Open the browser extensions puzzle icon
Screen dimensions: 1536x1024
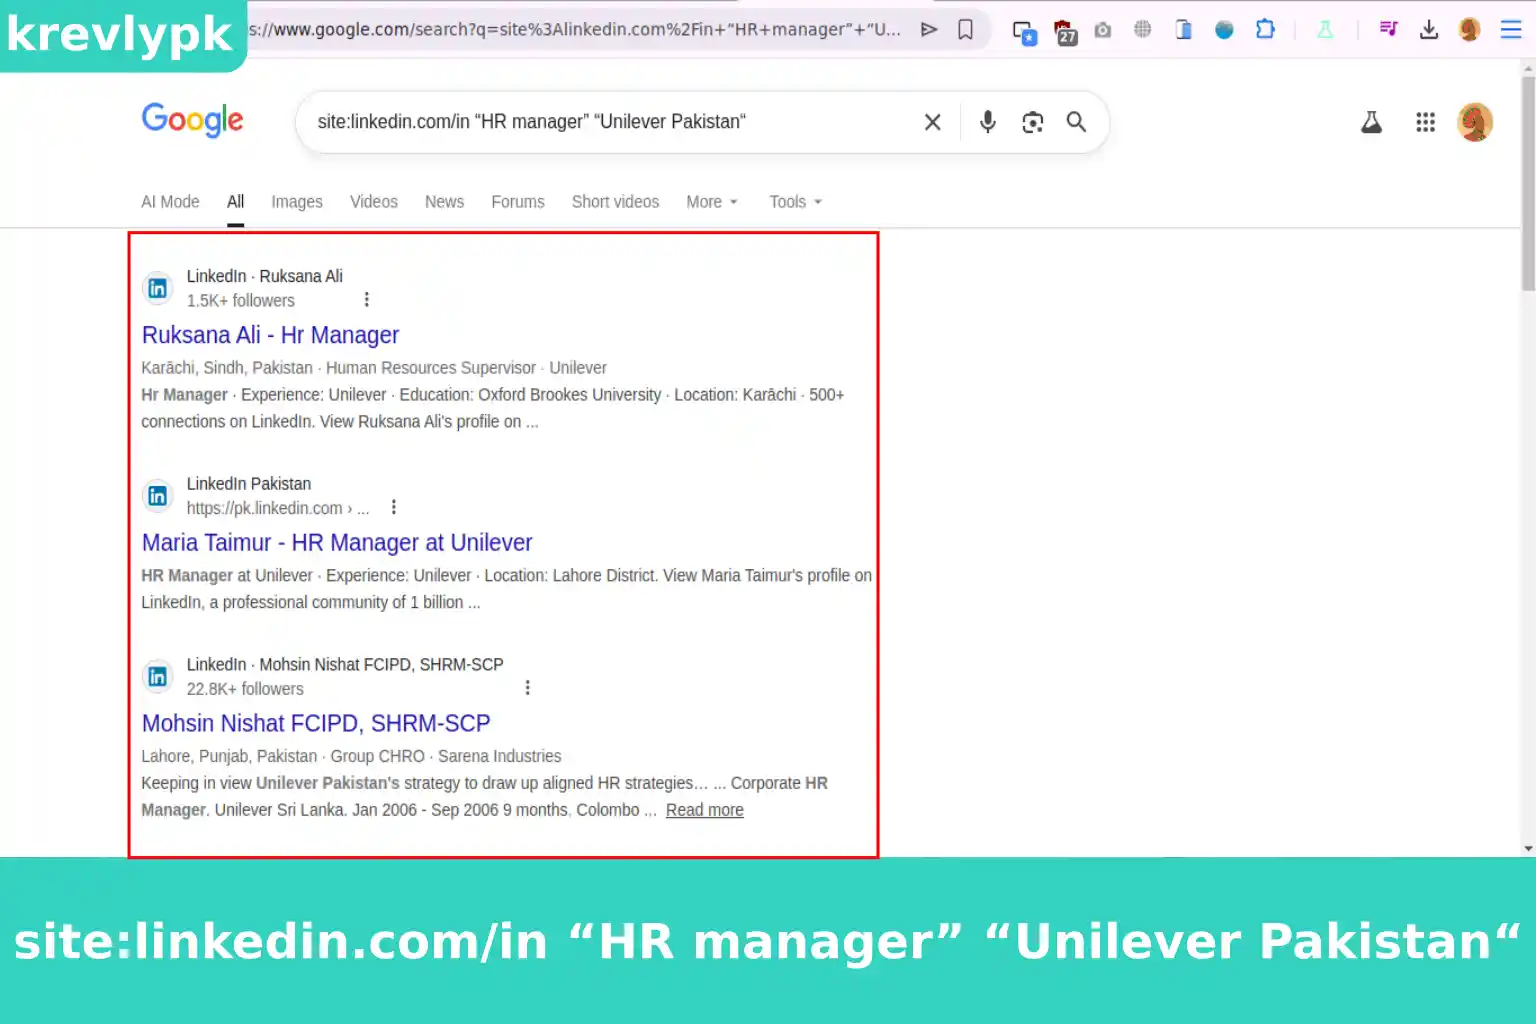click(1265, 30)
